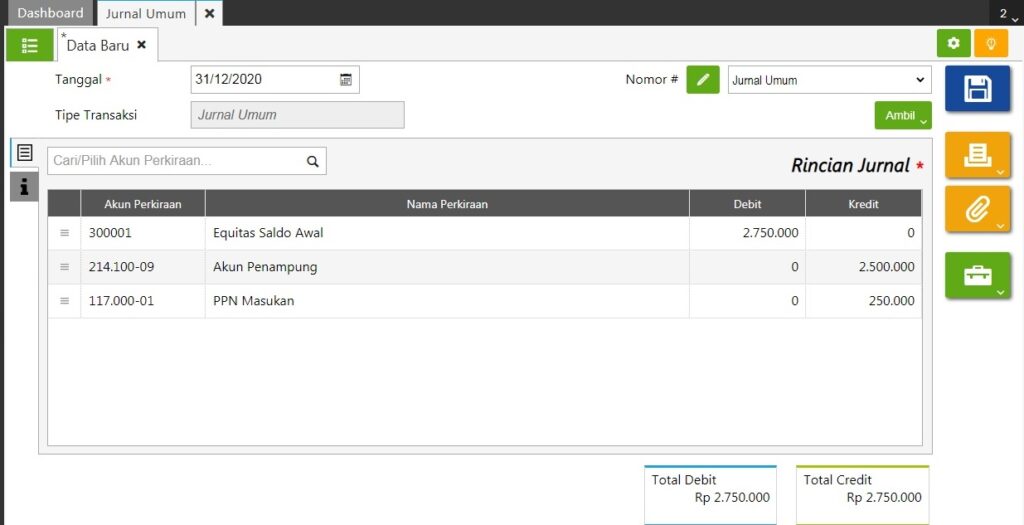Click the magnifier search icon in account search

coord(313,161)
